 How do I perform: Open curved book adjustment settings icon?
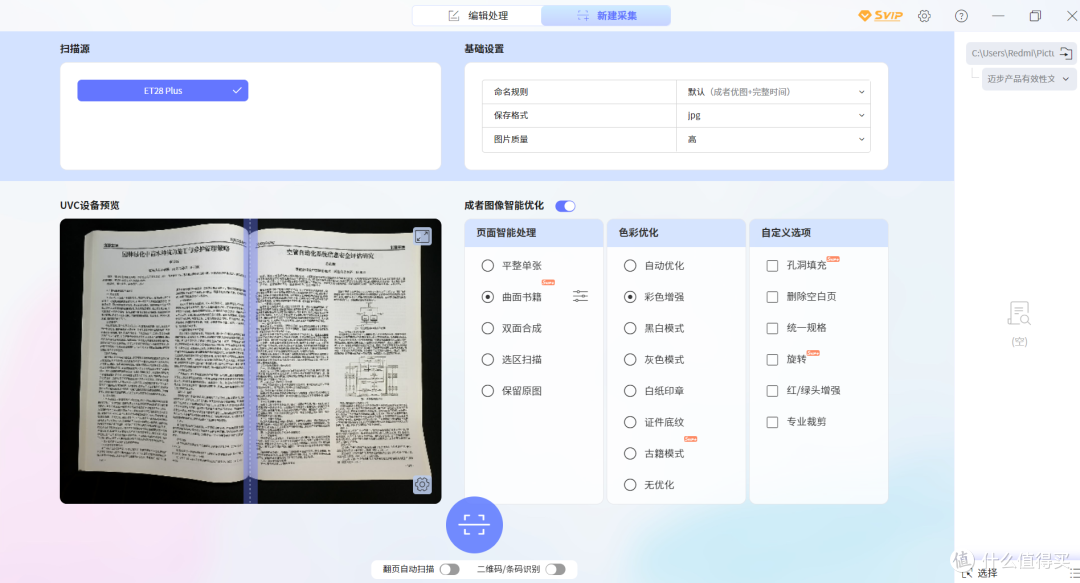[581, 296]
